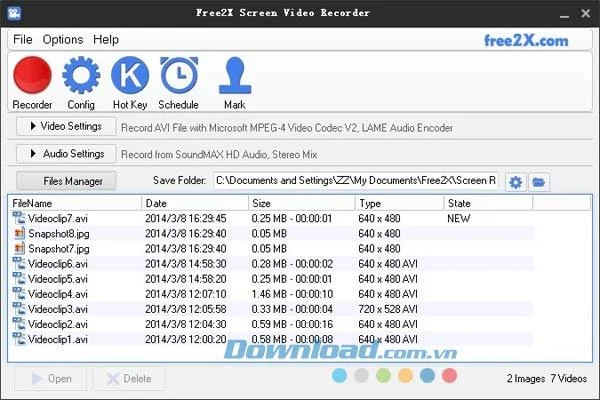Visit the free2X.com link
Image resolution: width=600 pixels, height=400 pixels.
point(526,41)
